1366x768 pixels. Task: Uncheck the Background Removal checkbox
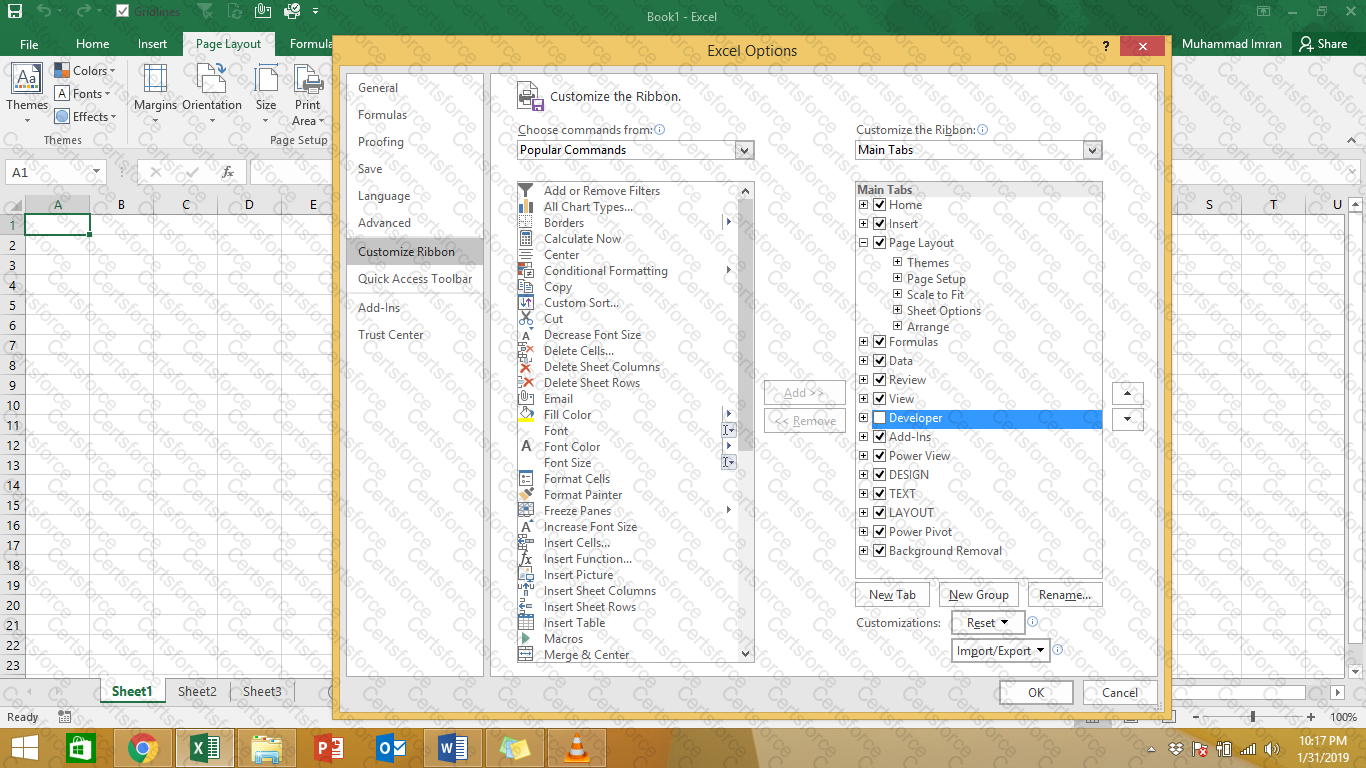[880, 551]
